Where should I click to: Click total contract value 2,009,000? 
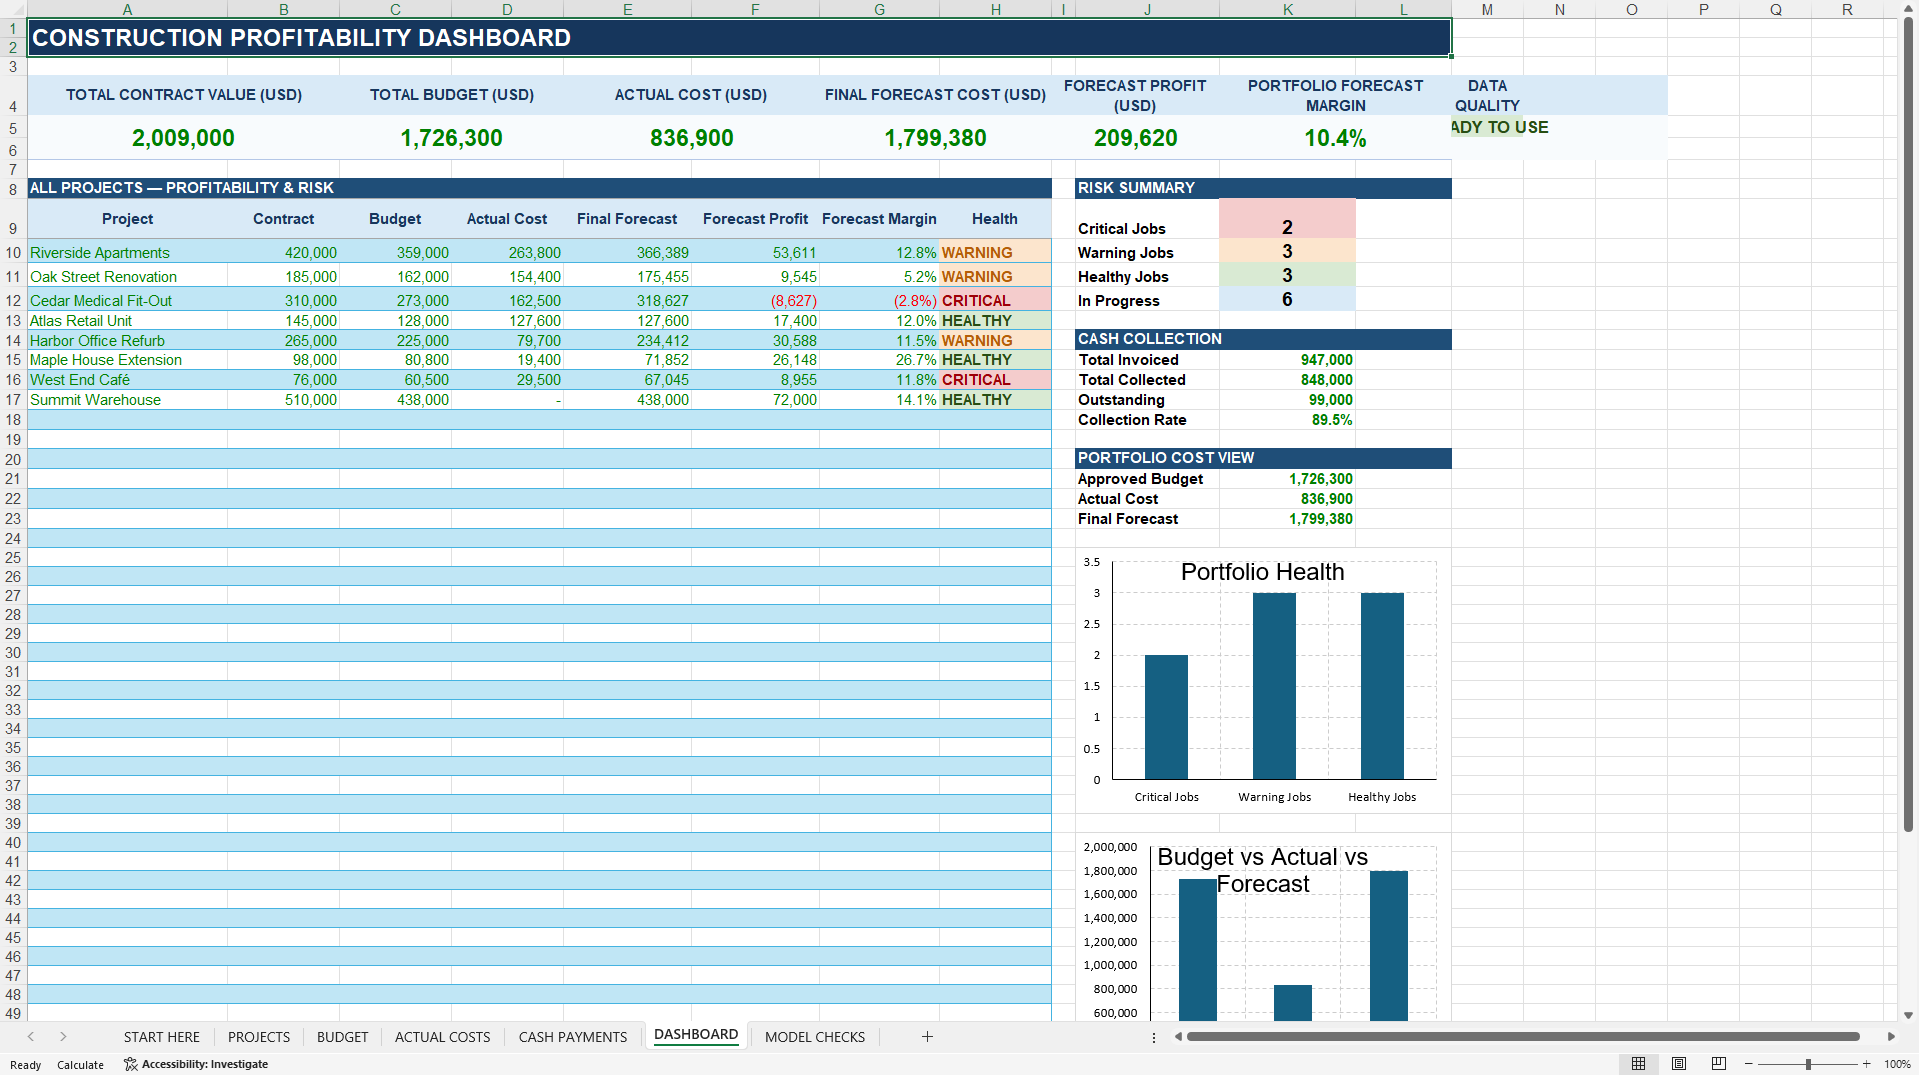183,138
